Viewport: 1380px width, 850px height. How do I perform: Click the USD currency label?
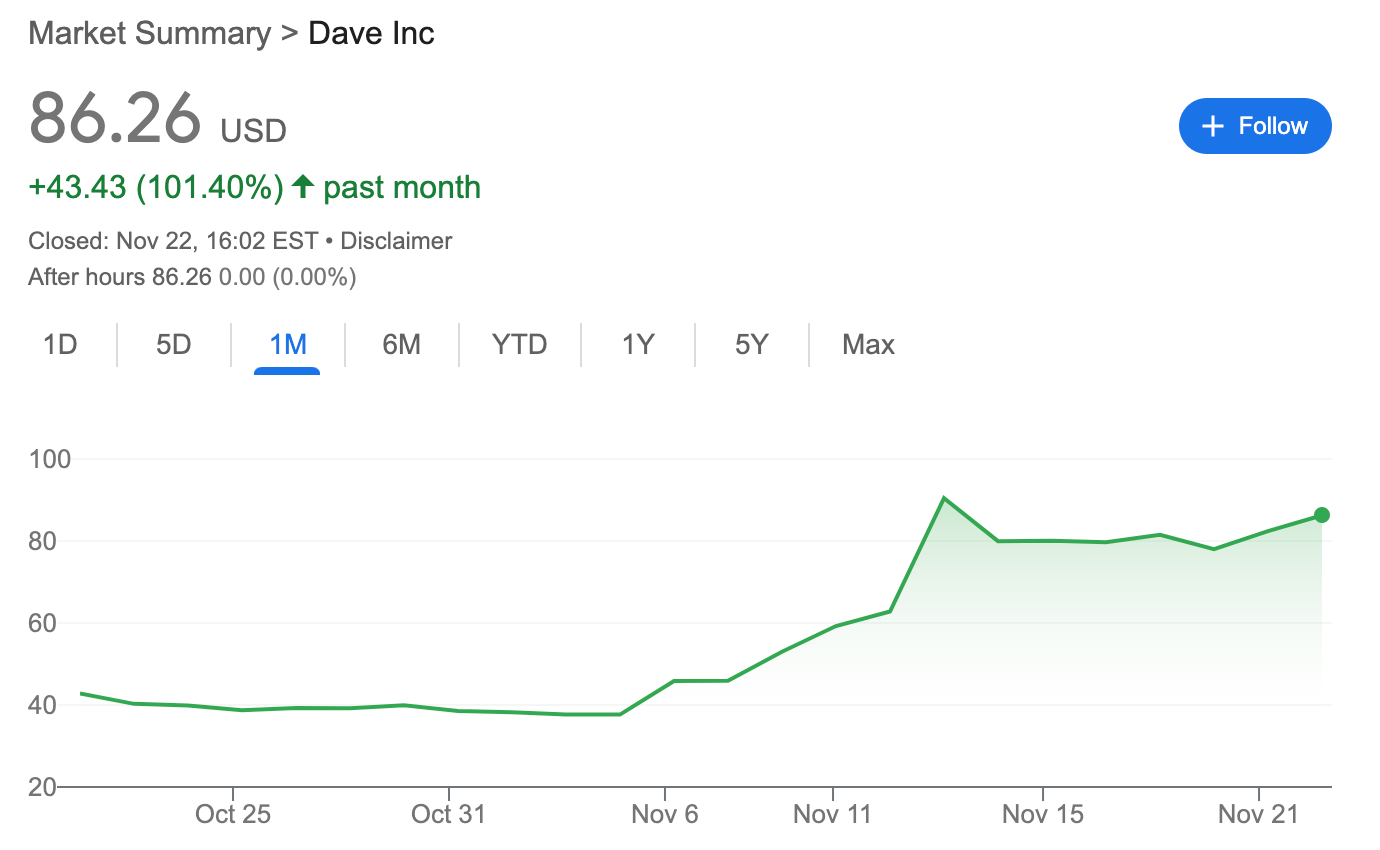click(x=254, y=131)
